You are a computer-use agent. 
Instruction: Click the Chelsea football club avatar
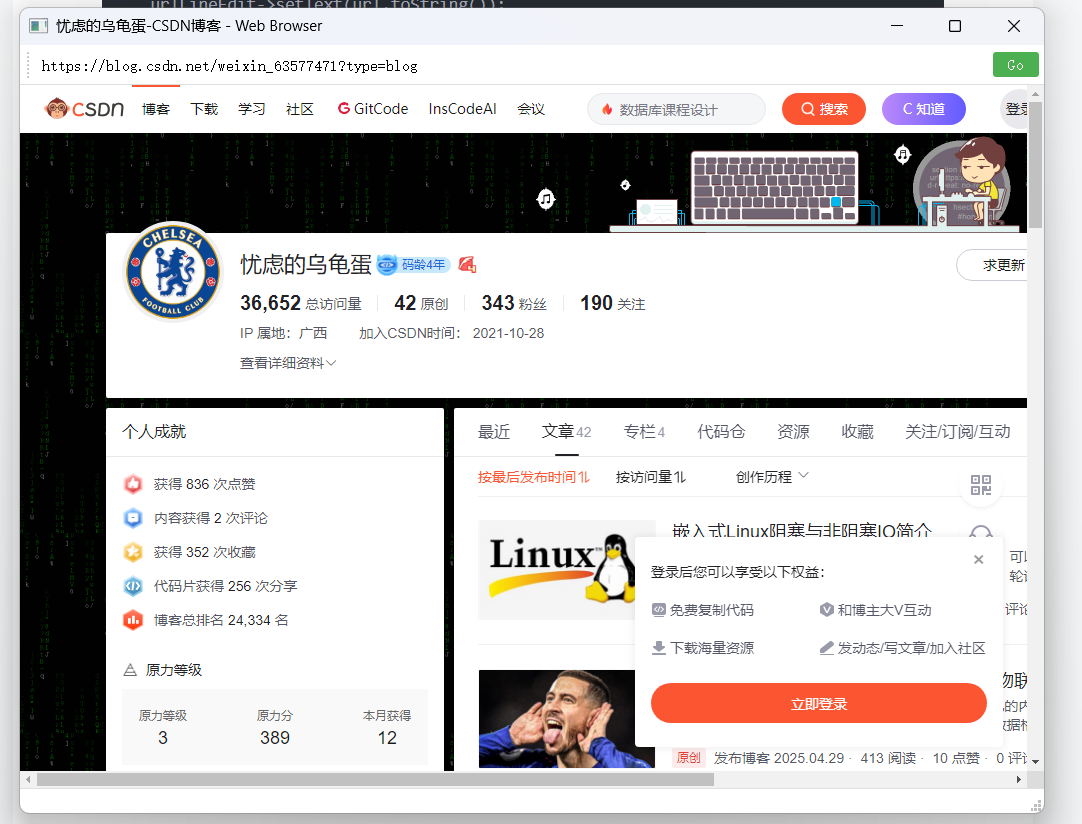tap(173, 271)
